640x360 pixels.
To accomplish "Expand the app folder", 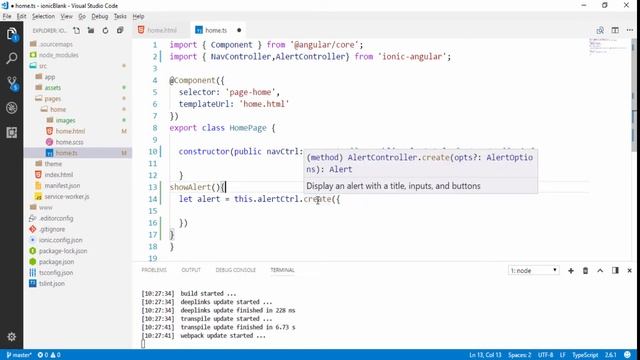I will (78, 77).
